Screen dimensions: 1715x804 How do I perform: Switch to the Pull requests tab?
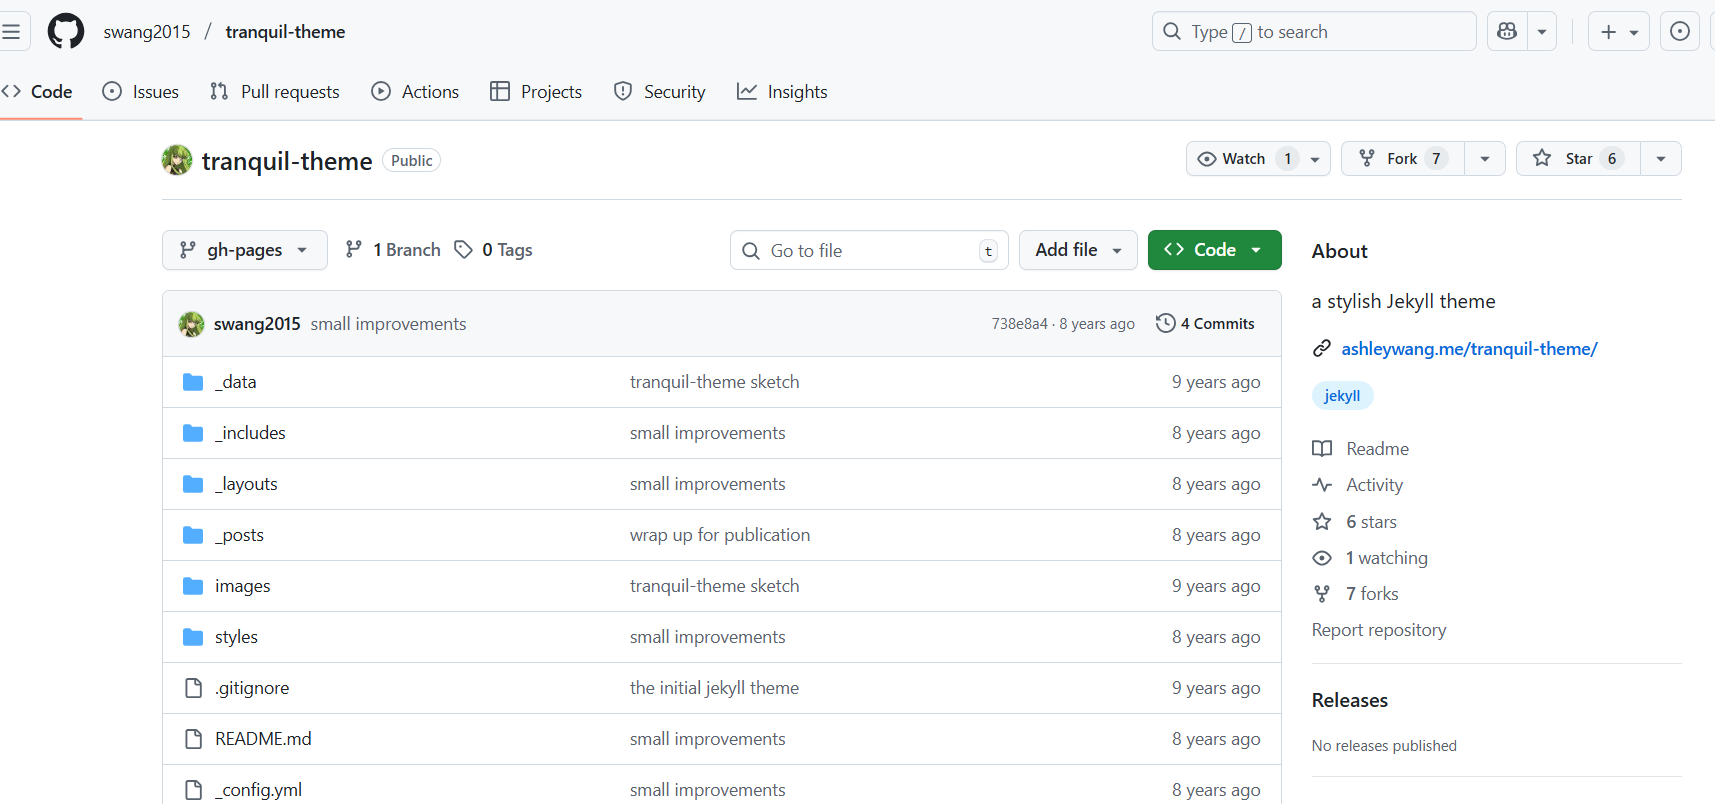pos(275,92)
